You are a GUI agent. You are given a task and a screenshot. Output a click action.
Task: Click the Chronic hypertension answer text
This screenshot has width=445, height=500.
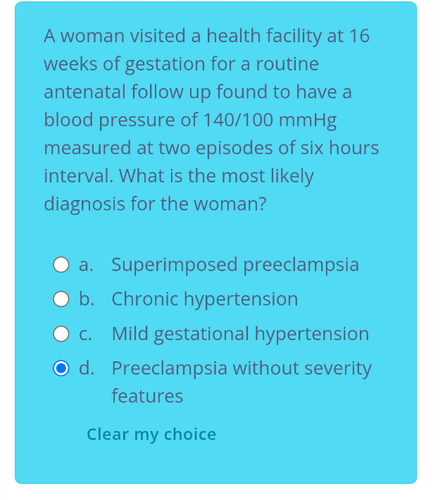click(x=205, y=299)
